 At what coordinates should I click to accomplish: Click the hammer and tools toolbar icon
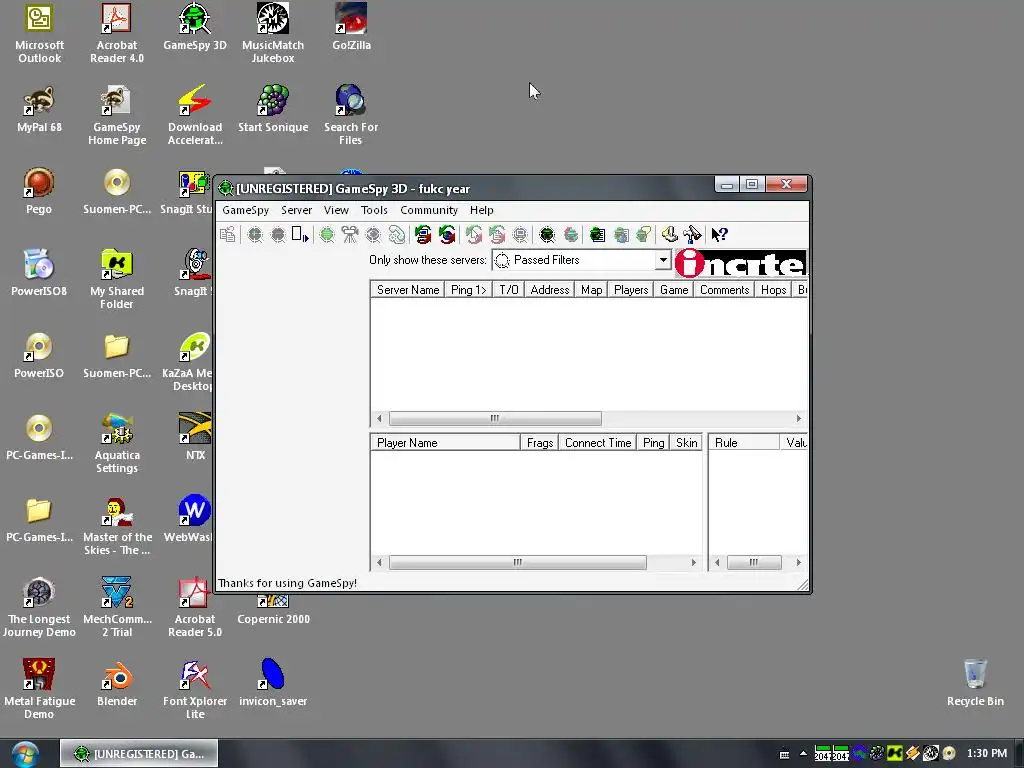[692, 234]
